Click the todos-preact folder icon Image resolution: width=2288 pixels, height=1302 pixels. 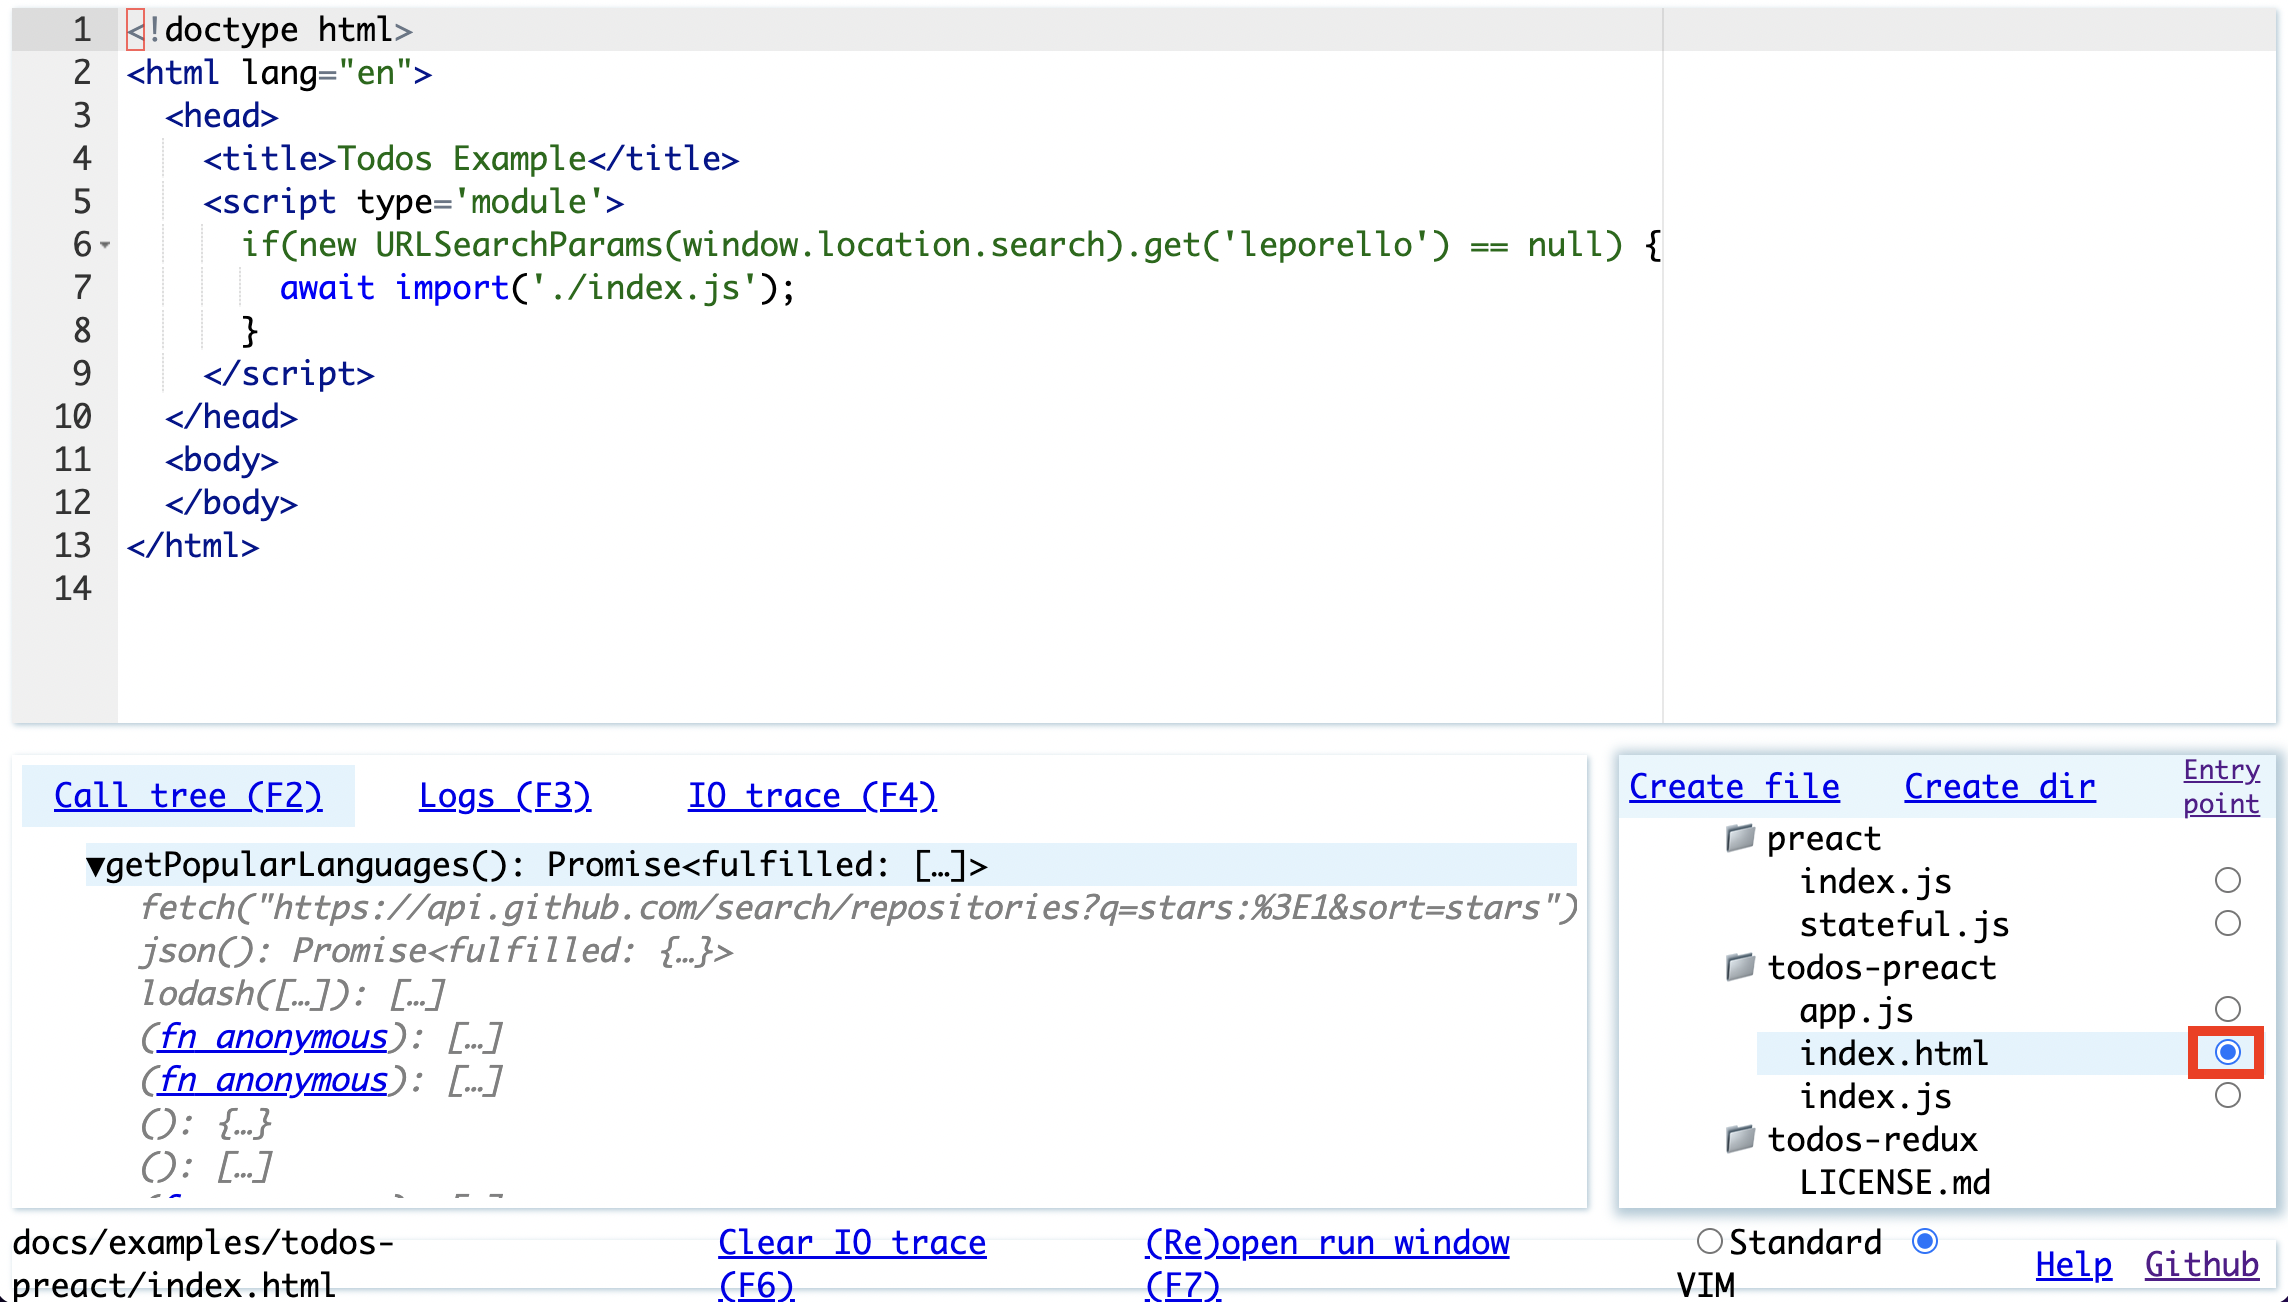click(1740, 967)
